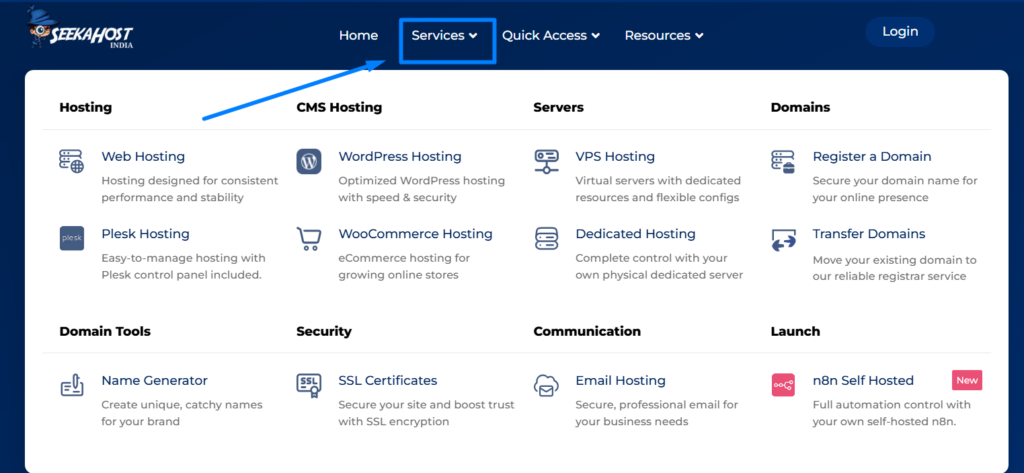The image size is (1024, 473).
Task: Click the WooCommerce shopping cart icon
Action: [x=309, y=238]
